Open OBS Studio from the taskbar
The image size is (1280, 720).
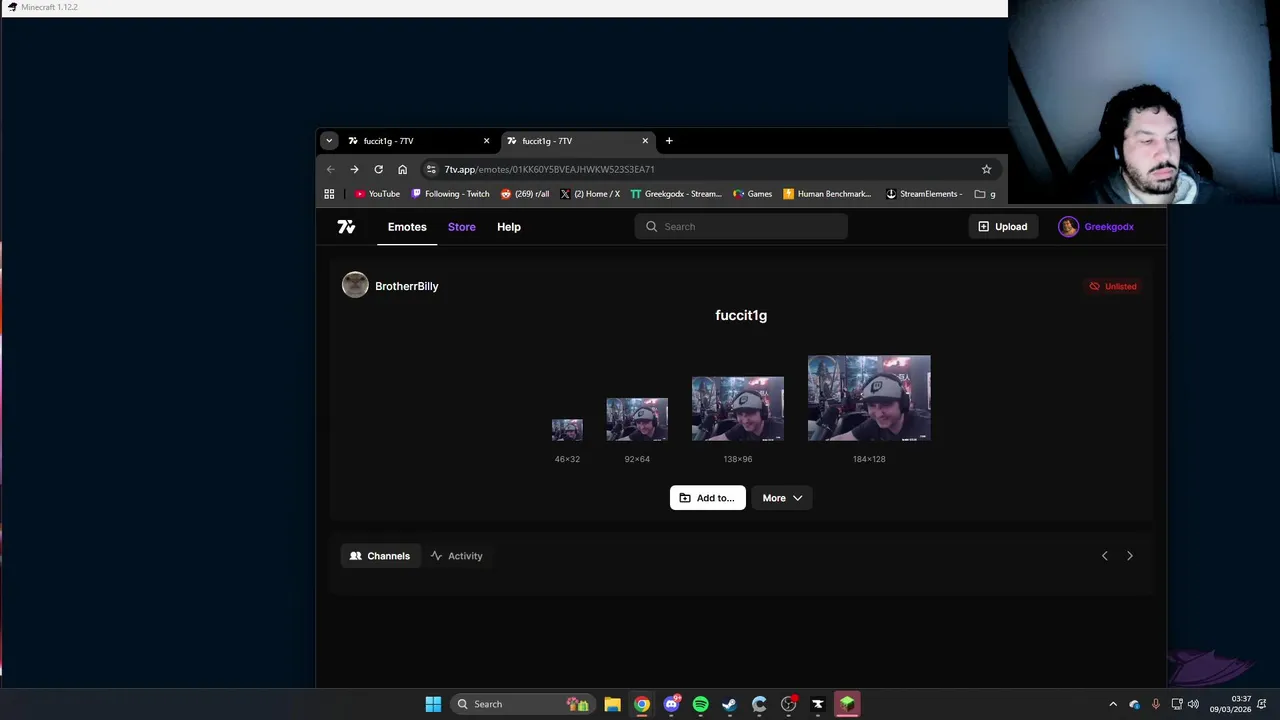point(788,704)
